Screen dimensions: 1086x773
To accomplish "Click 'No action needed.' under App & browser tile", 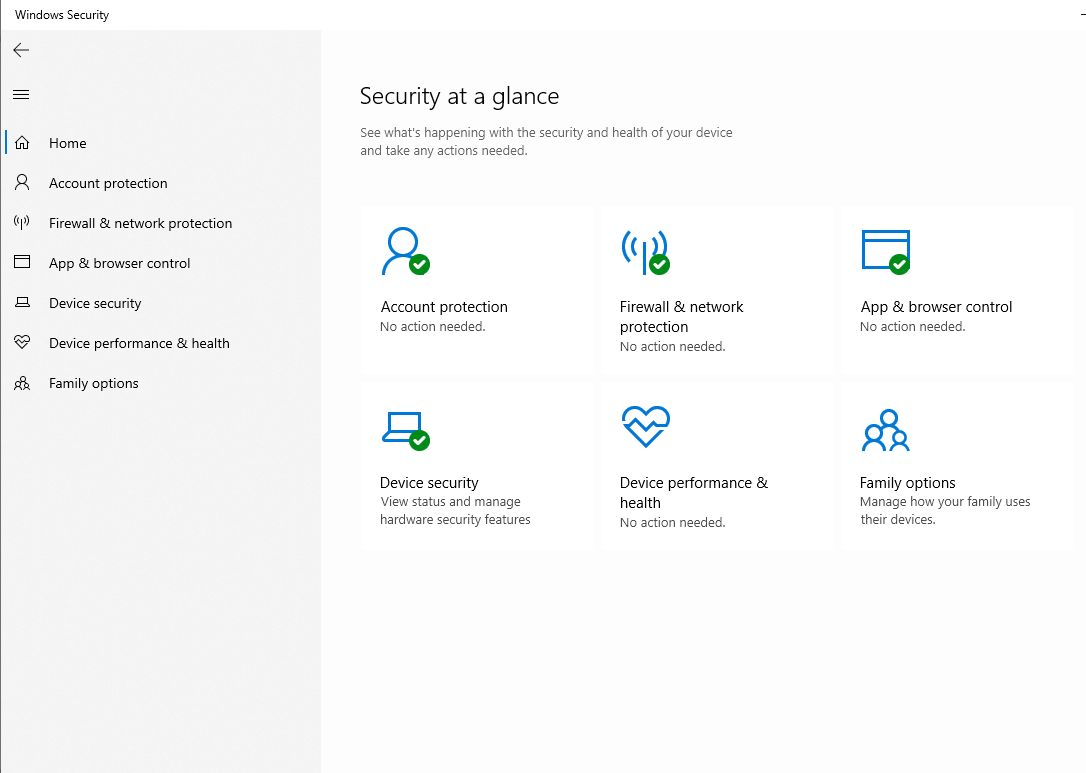I will 913,326.
